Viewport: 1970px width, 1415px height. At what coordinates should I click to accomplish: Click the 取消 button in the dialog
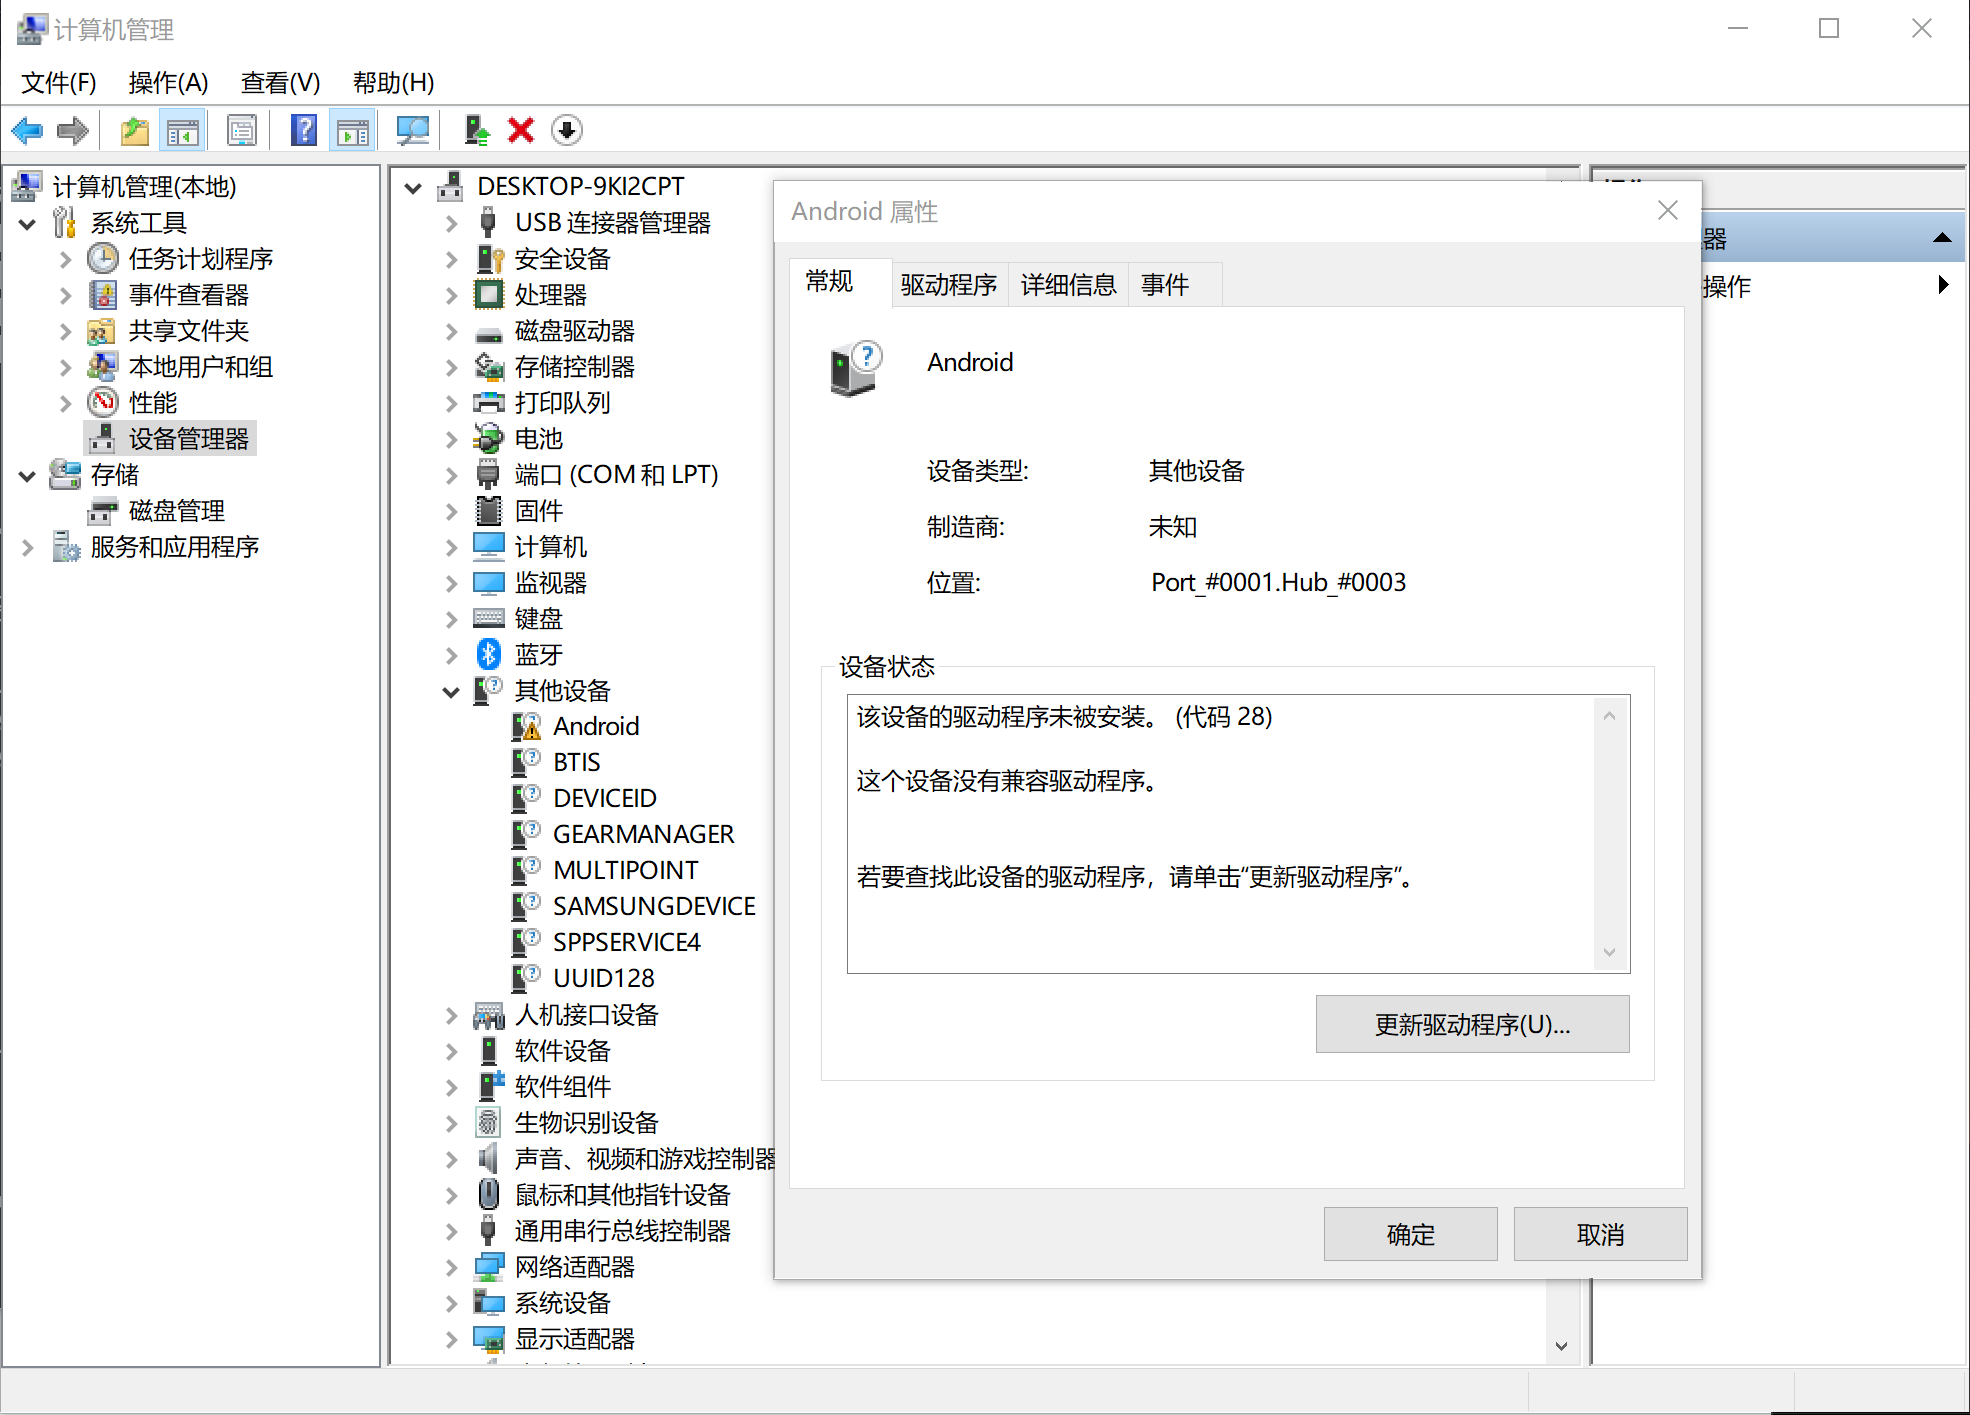[x=1599, y=1233]
